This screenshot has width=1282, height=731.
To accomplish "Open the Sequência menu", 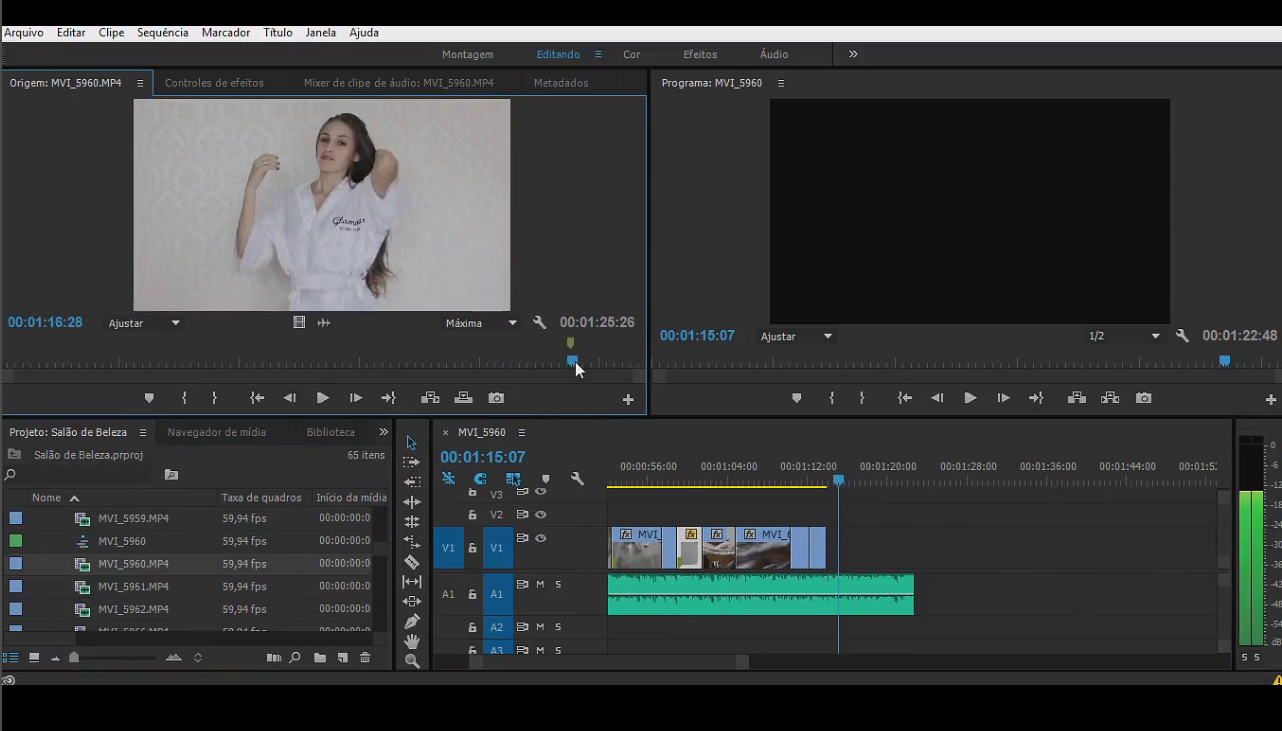I will pos(162,32).
